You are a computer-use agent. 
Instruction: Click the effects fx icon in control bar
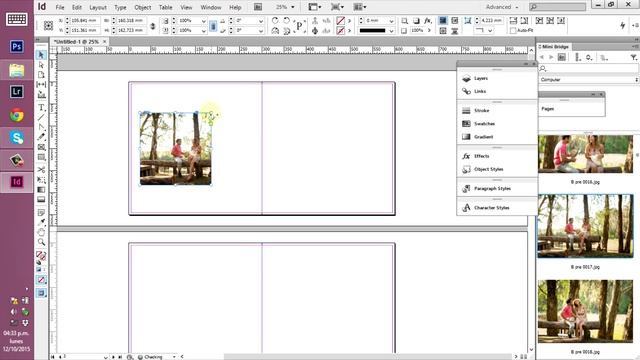coord(427,20)
